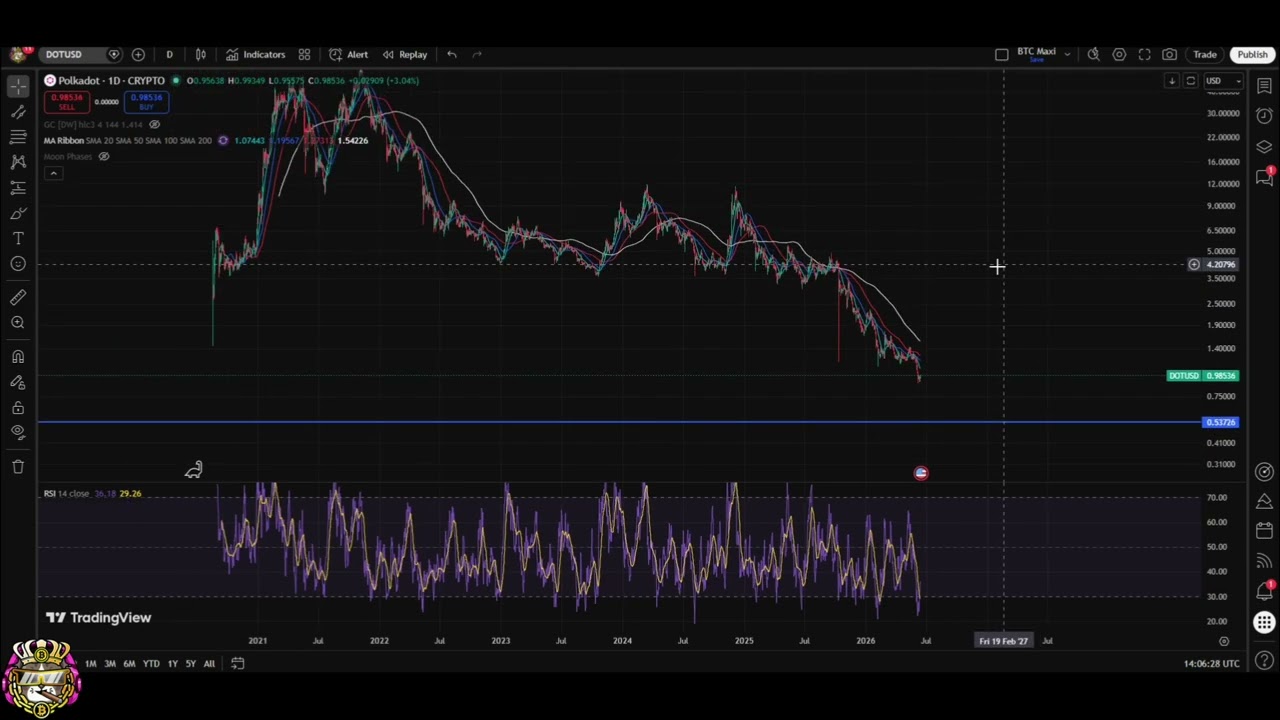1280x720 pixels.
Task: Select the 3M date range
Action: pyautogui.click(x=110, y=663)
